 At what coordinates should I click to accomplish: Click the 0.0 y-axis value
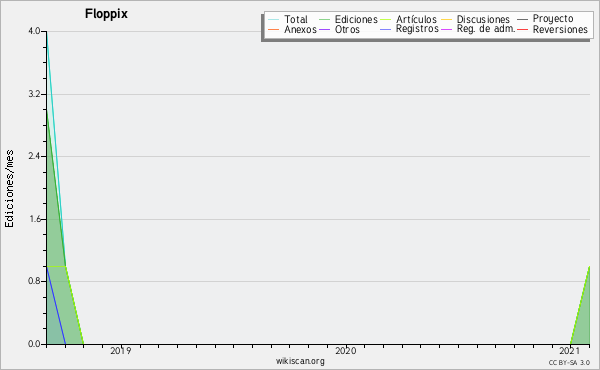click(34, 344)
